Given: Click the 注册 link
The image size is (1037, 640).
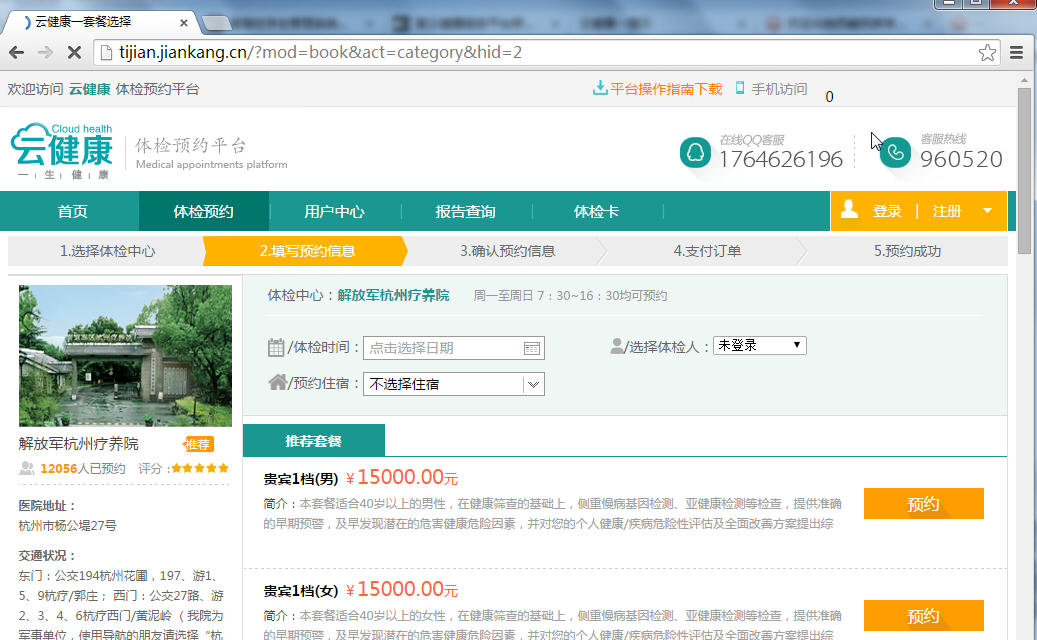Looking at the screenshot, I should point(946,211).
